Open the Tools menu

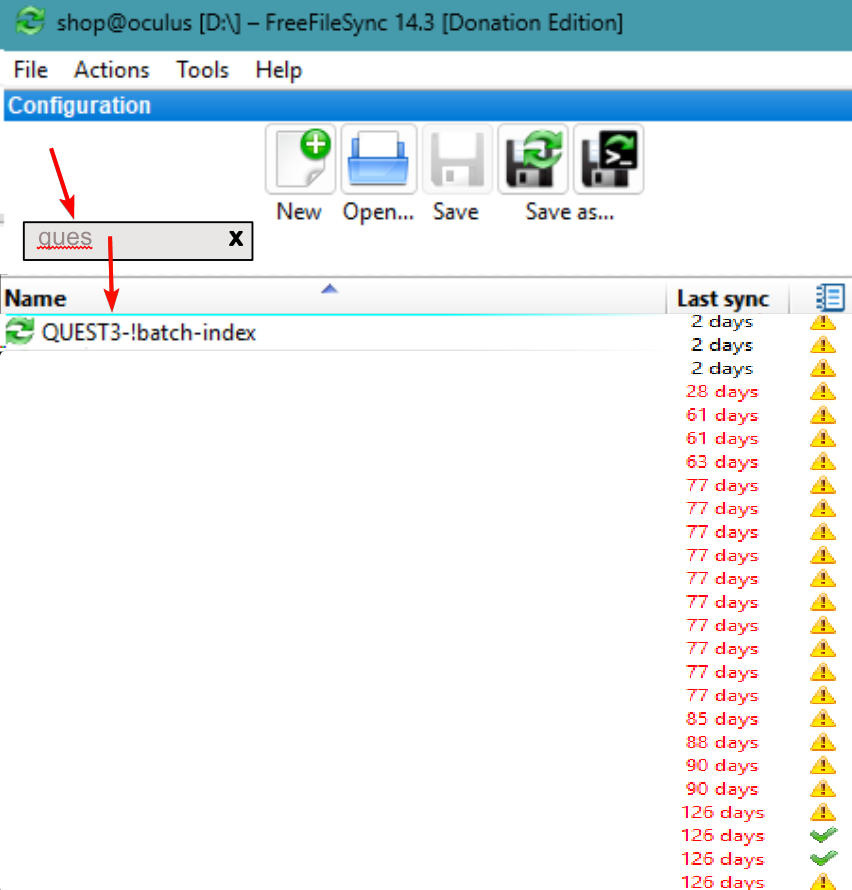tap(202, 70)
